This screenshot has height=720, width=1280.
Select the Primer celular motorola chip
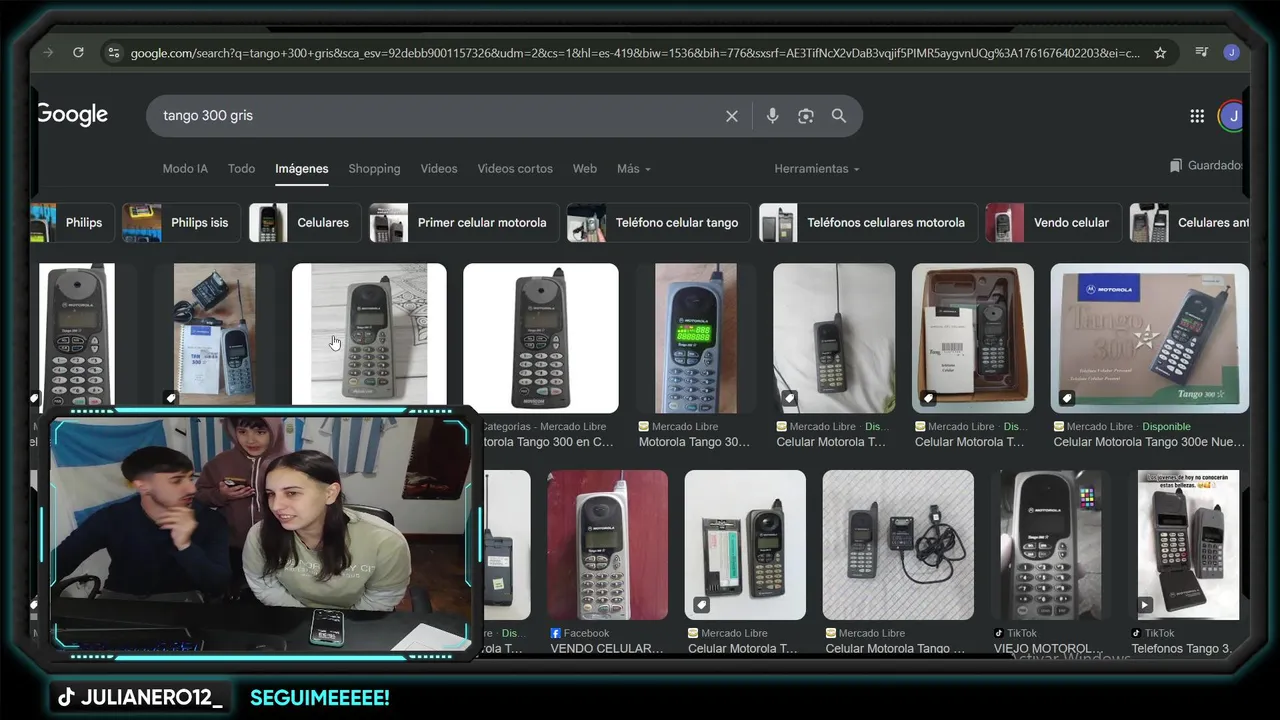(464, 222)
